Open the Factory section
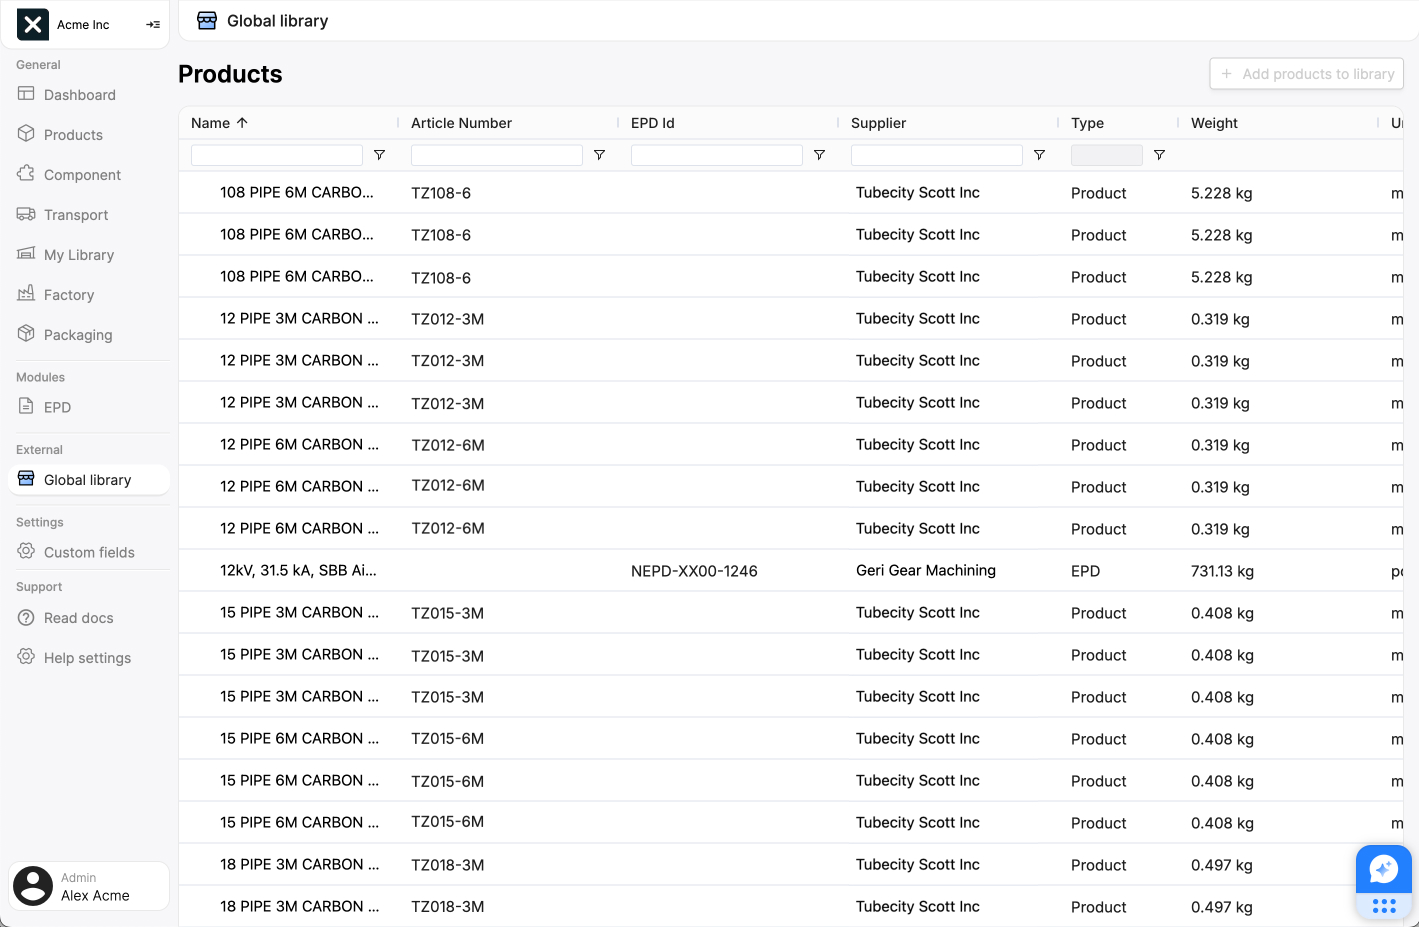 point(69,295)
